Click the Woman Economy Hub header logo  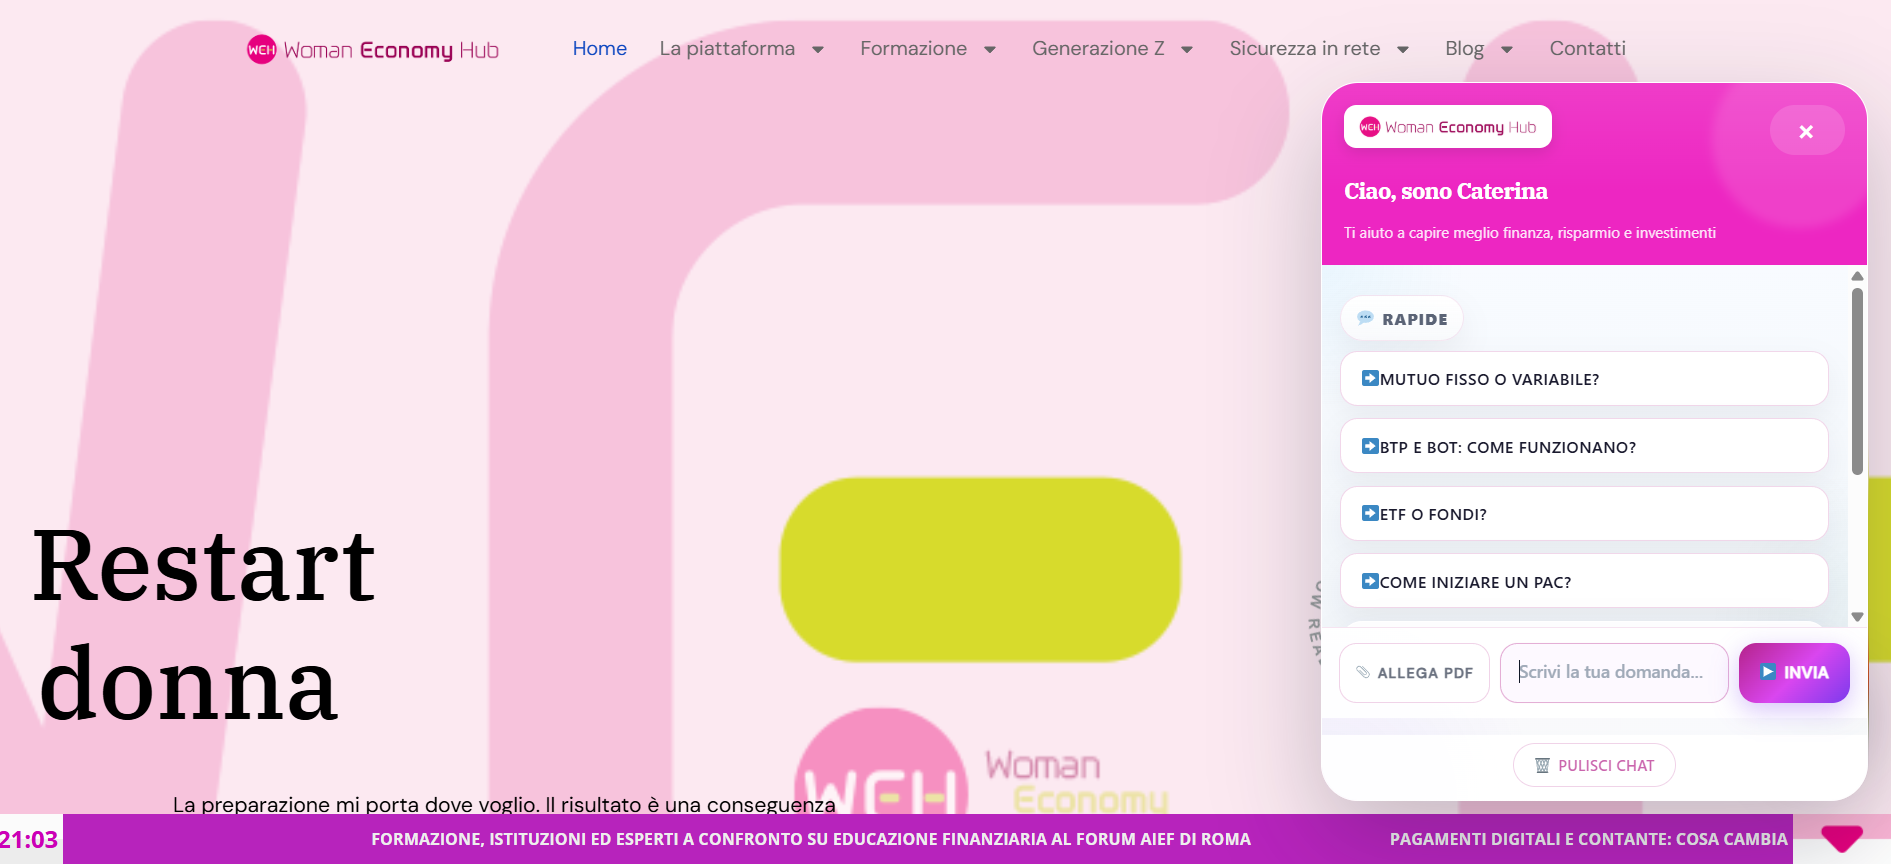tap(372, 49)
